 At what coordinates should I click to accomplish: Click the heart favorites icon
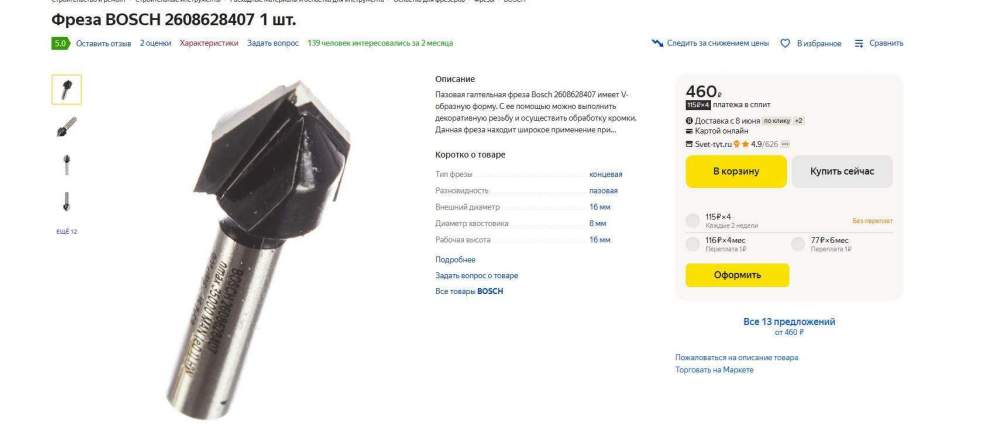785,43
